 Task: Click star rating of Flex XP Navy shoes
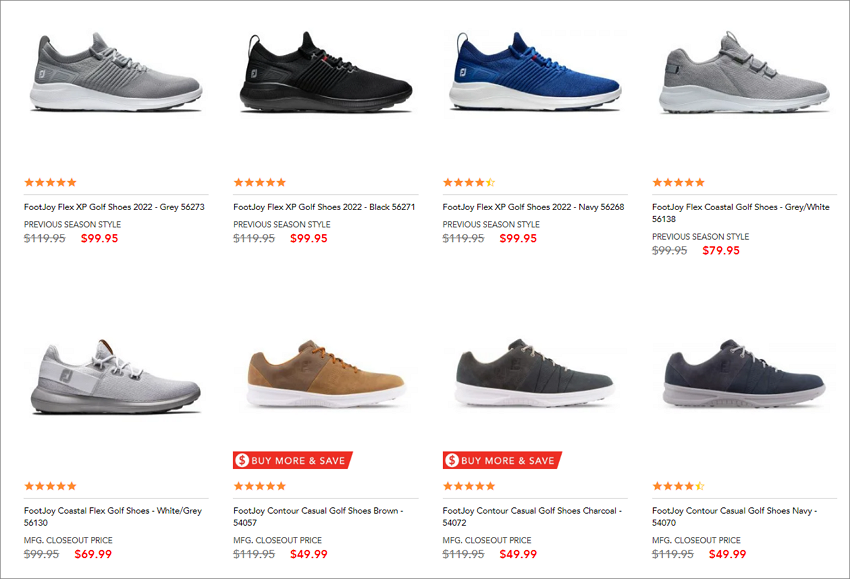coord(469,182)
